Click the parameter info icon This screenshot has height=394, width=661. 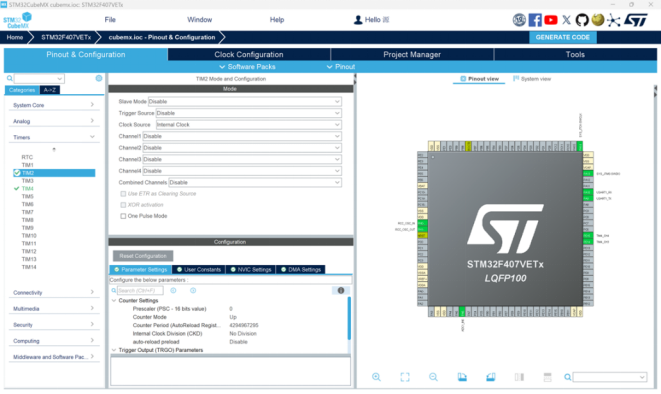341,290
